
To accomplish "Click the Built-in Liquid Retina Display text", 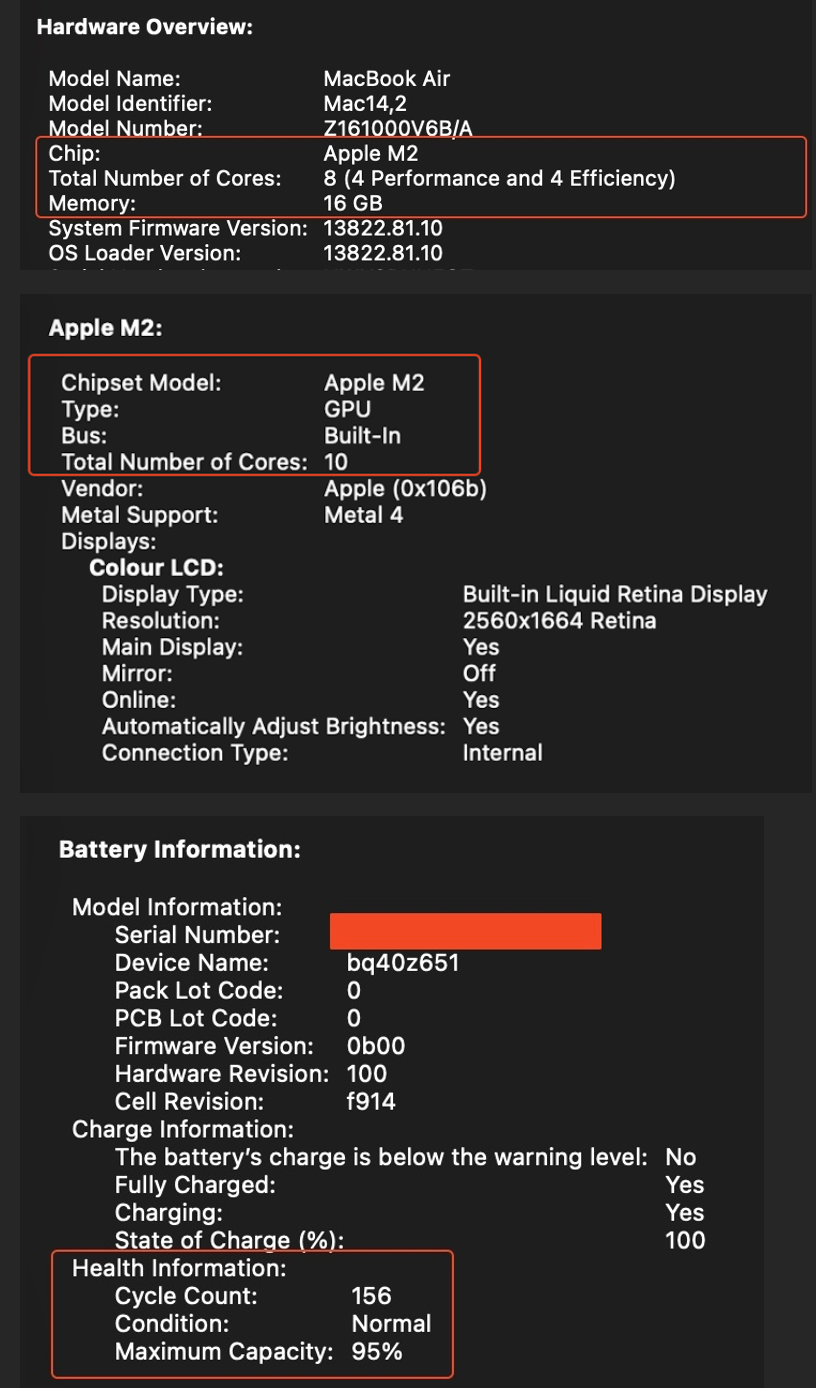I will (615, 594).
